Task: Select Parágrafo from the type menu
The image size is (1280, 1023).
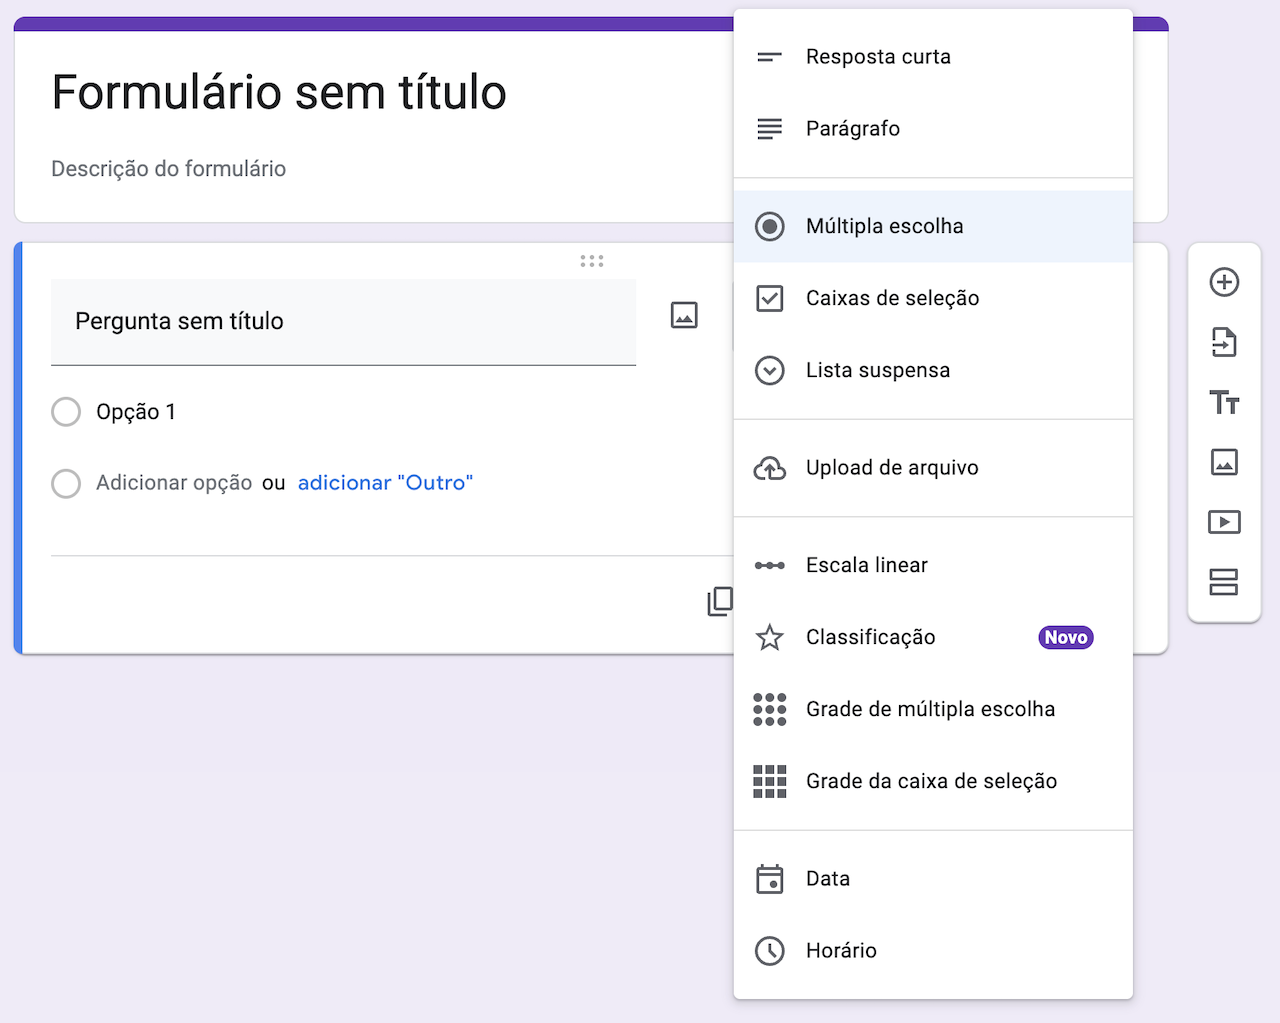Action: tap(852, 129)
